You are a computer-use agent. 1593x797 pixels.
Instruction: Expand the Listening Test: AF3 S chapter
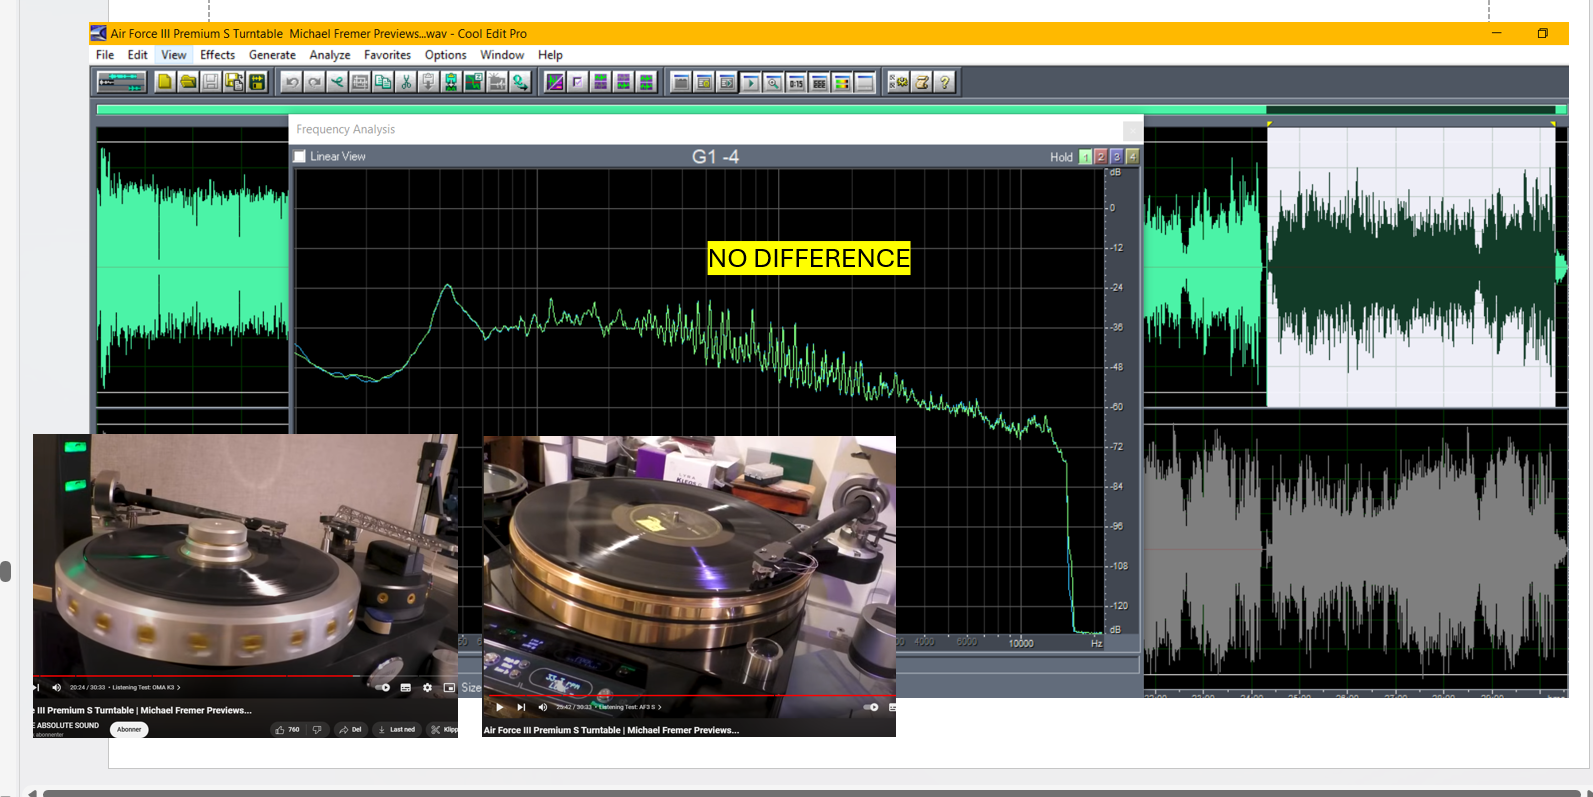(x=630, y=707)
